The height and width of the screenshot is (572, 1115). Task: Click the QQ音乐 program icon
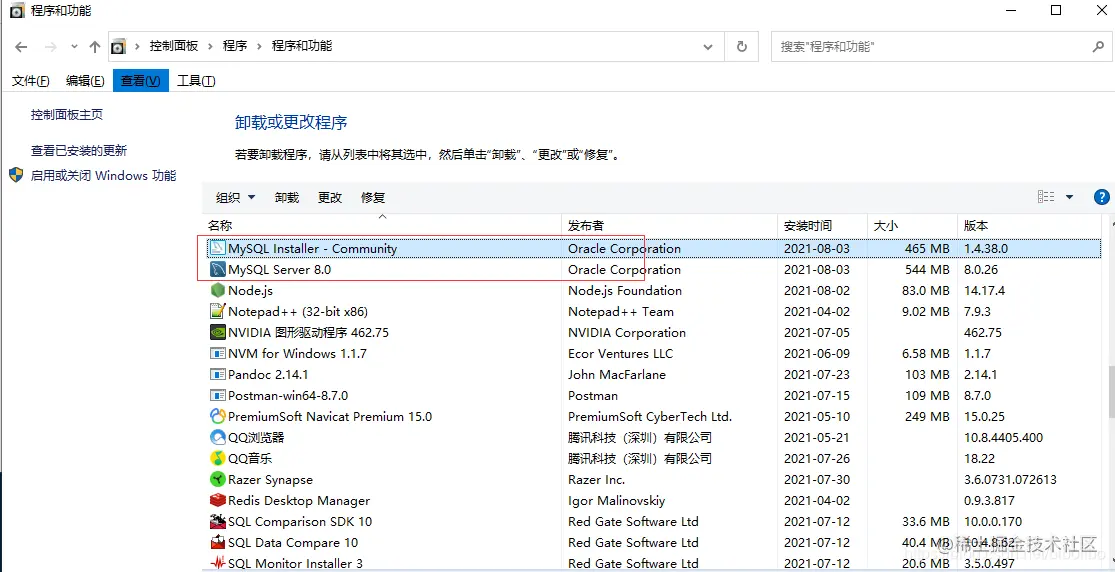pyautogui.click(x=218, y=458)
